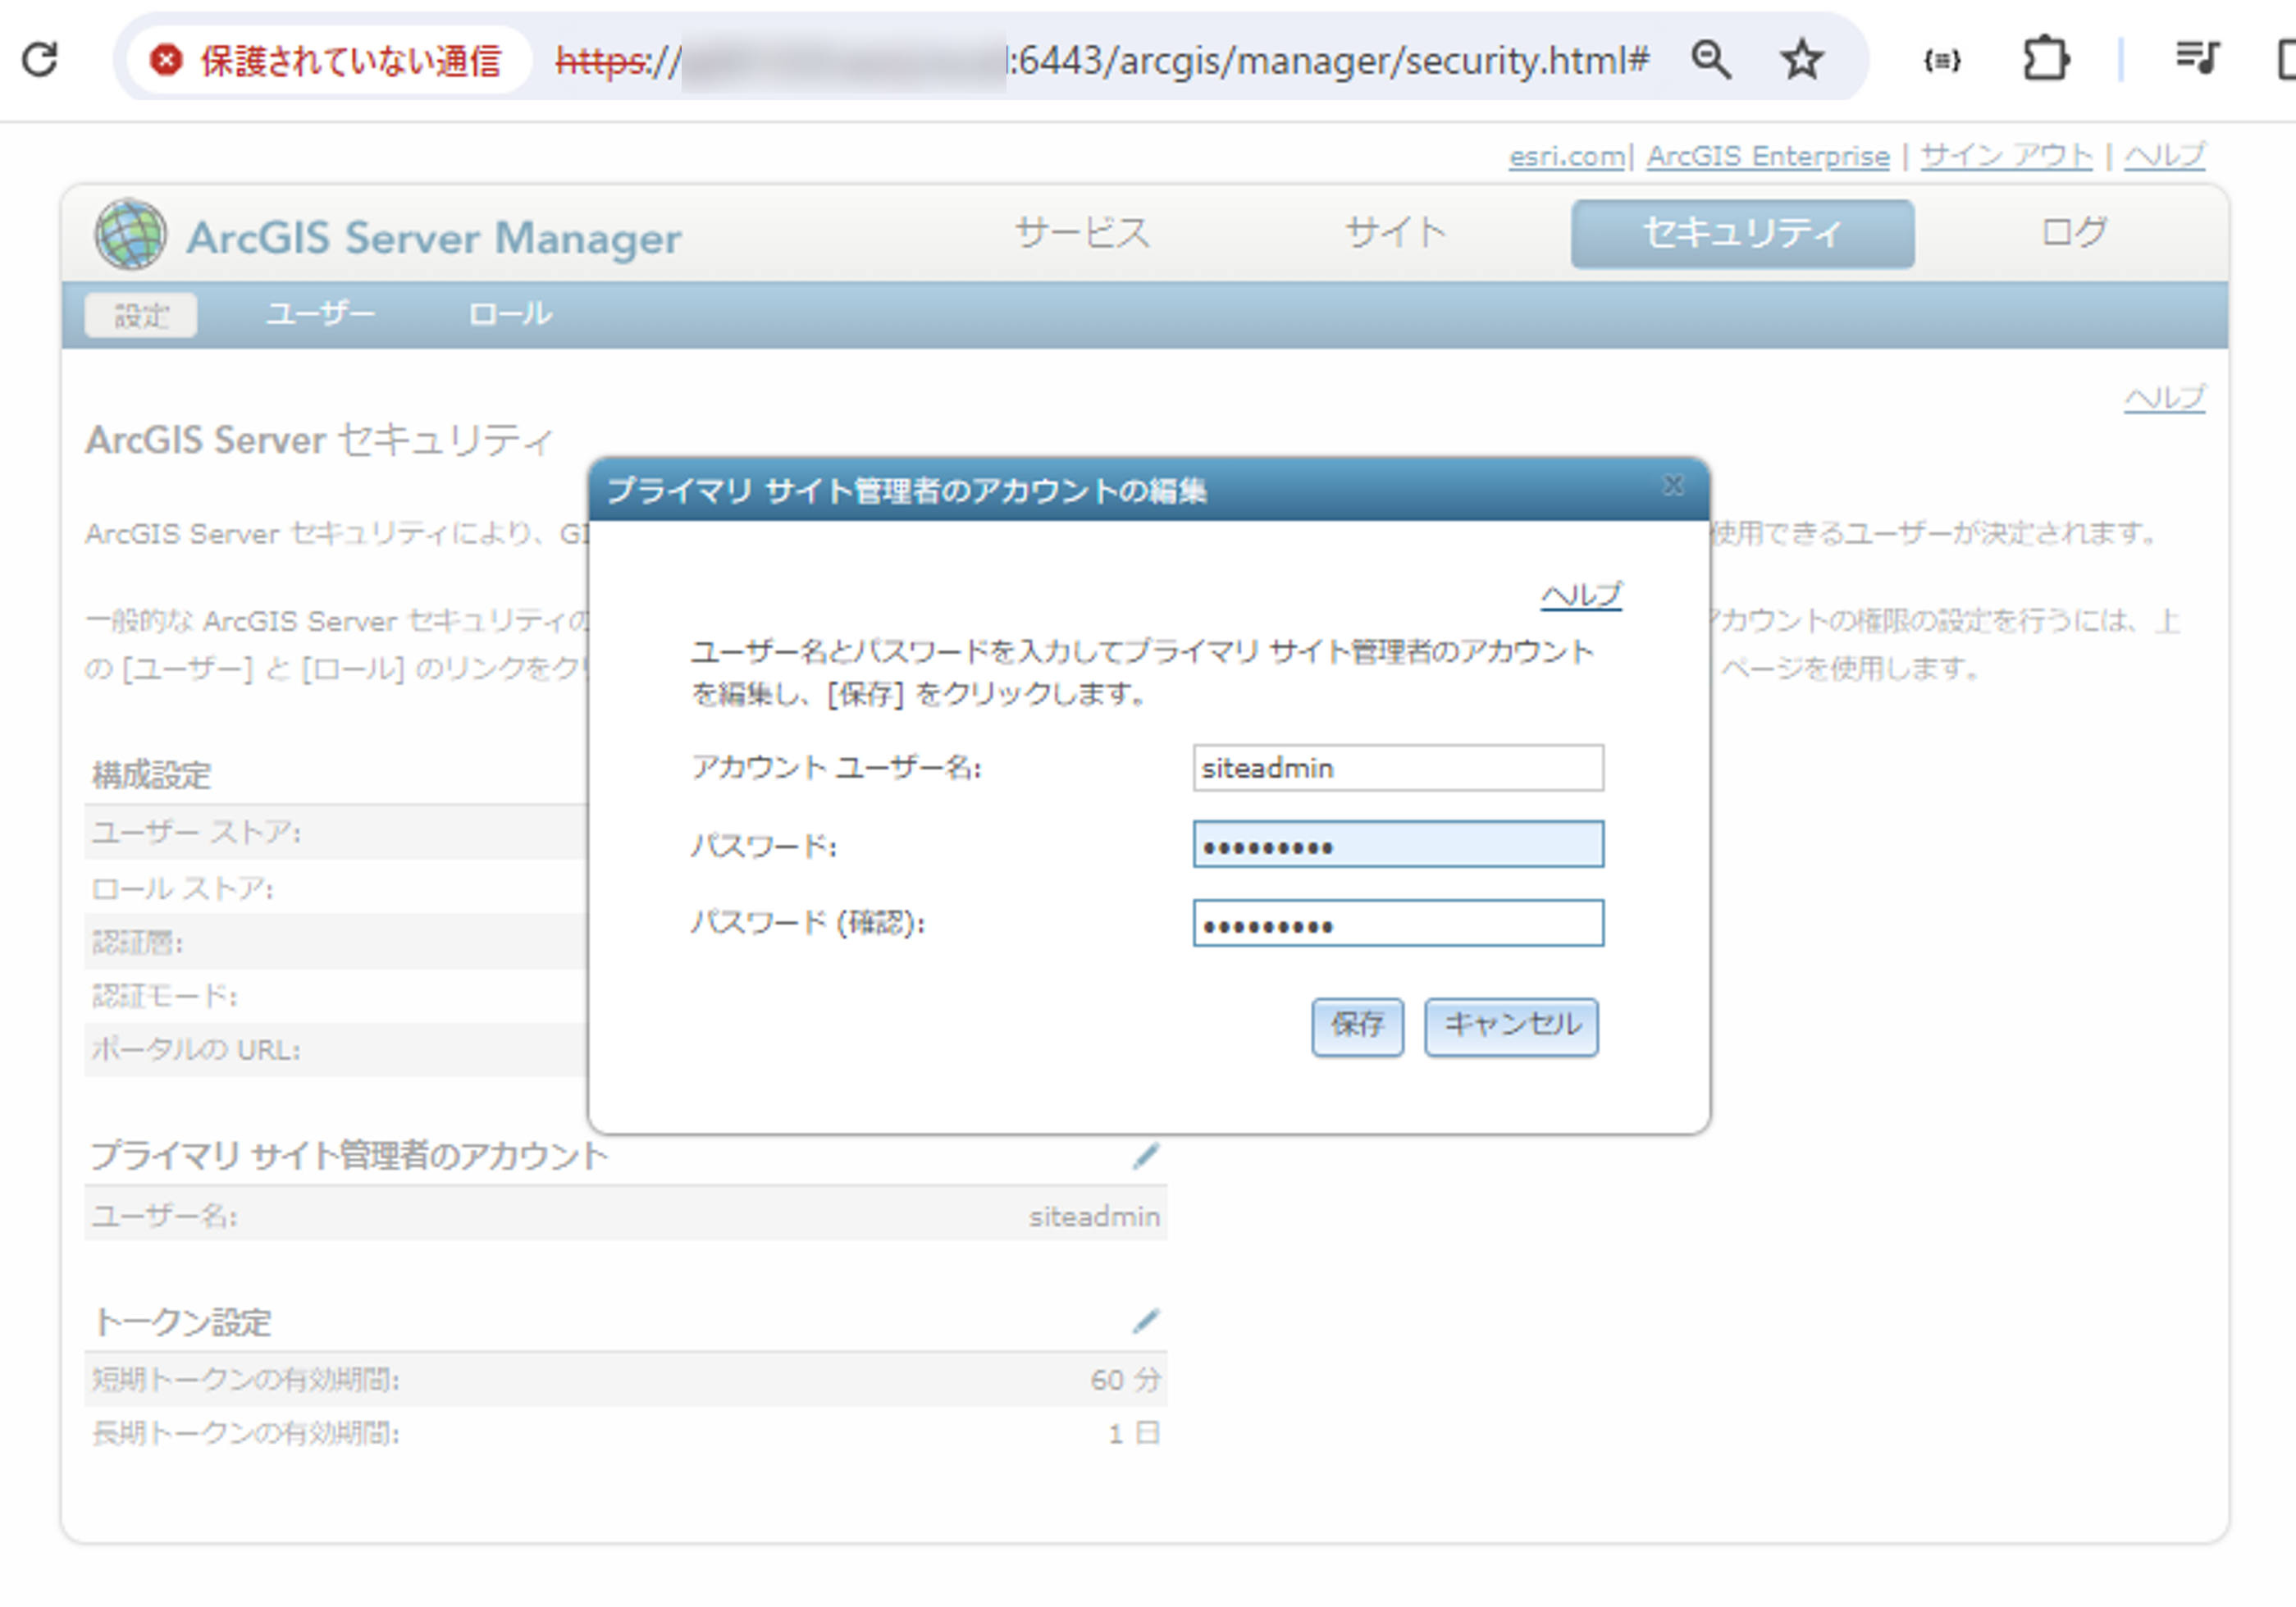Close the edit account dialog
Image resolution: width=2296 pixels, height=1607 pixels.
(x=1673, y=486)
